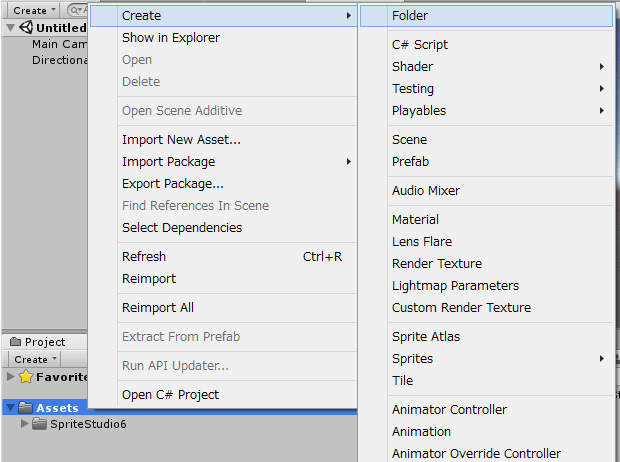Click the SpriteStudio6 folder icon

39,424
